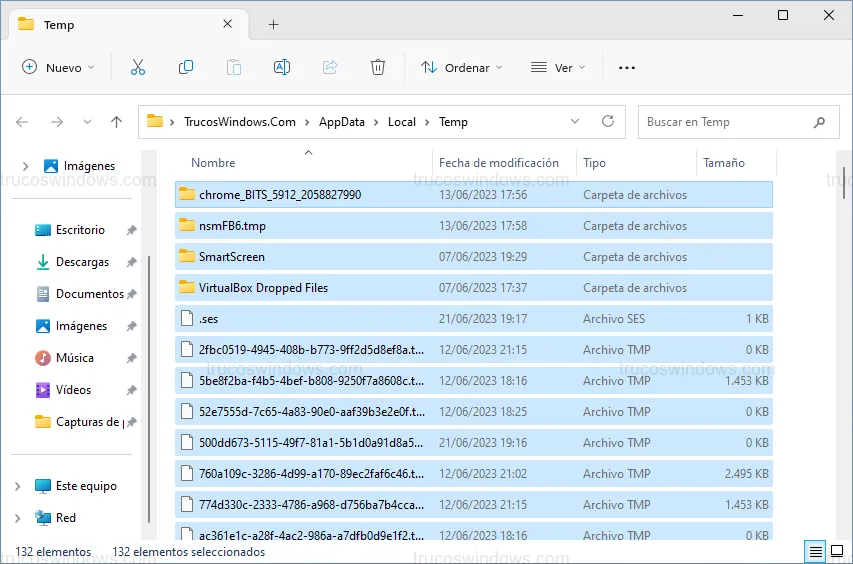Sort by Fecha de modificación column header
Image resolution: width=853 pixels, height=564 pixels.
(498, 163)
